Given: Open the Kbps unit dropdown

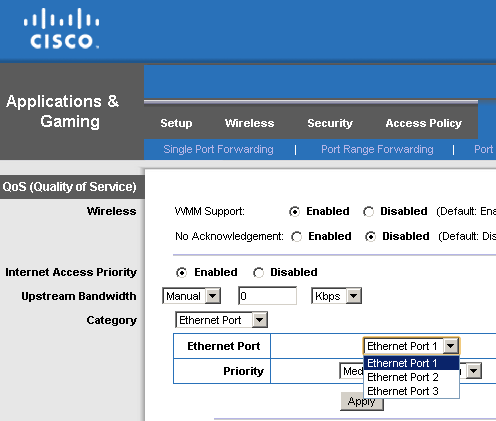Looking at the screenshot, I should [336, 296].
